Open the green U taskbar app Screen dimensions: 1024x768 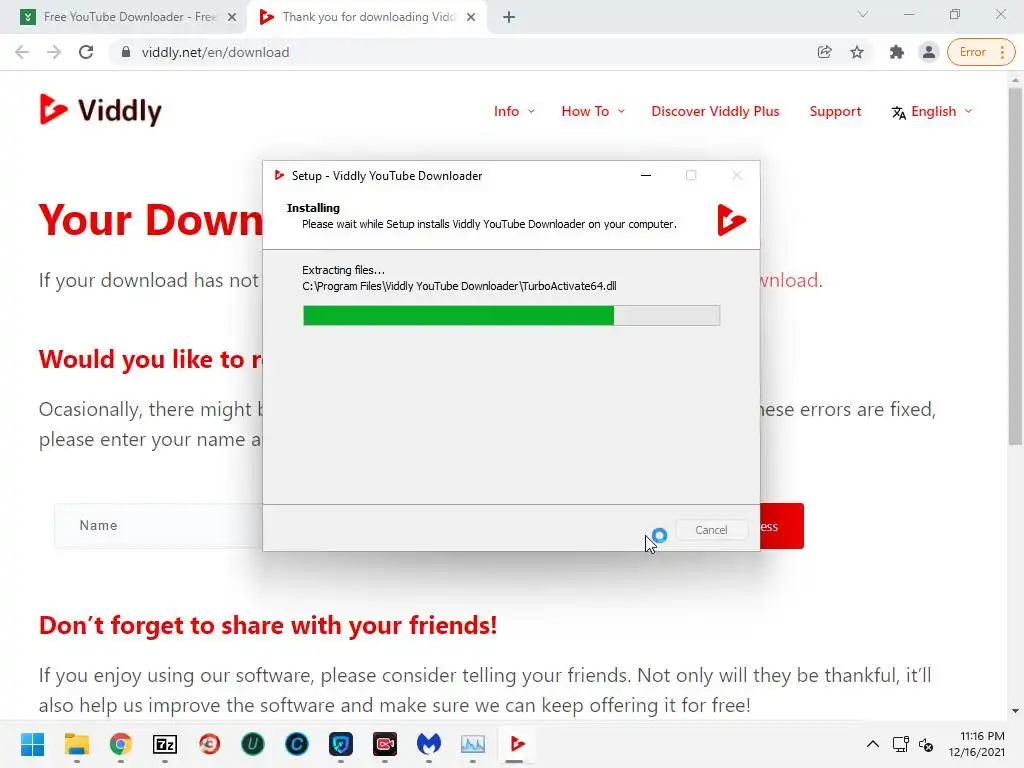pos(253,744)
